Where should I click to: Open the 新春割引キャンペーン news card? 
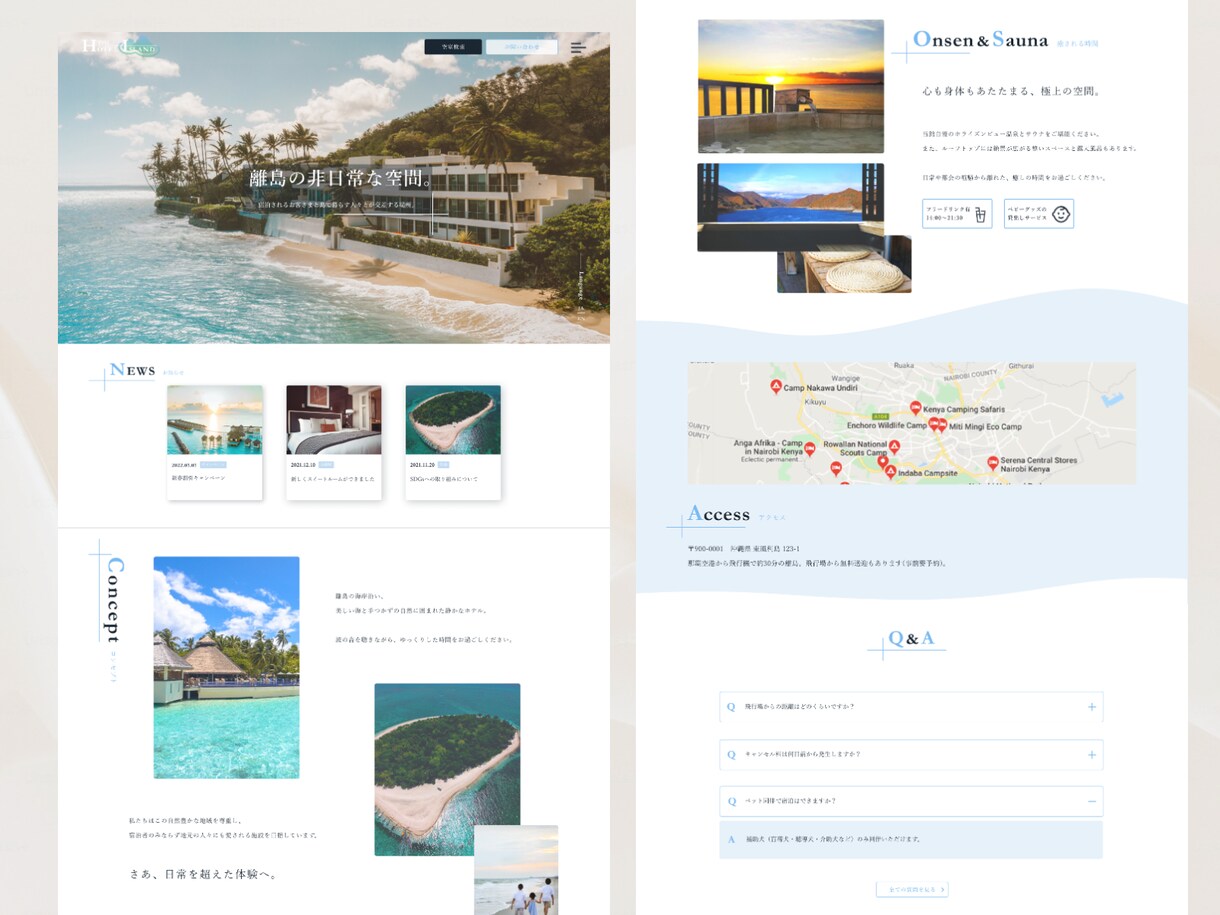tap(215, 442)
